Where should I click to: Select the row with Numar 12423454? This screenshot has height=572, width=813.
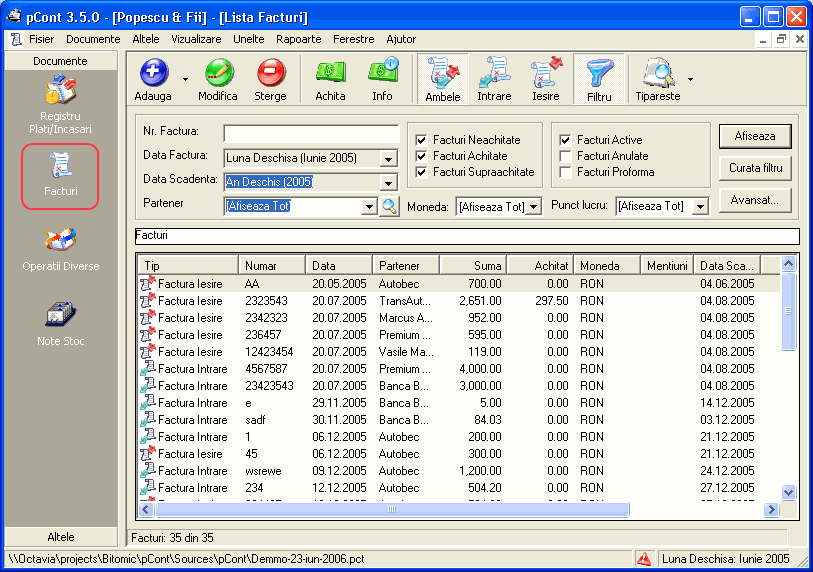[459, 352]
